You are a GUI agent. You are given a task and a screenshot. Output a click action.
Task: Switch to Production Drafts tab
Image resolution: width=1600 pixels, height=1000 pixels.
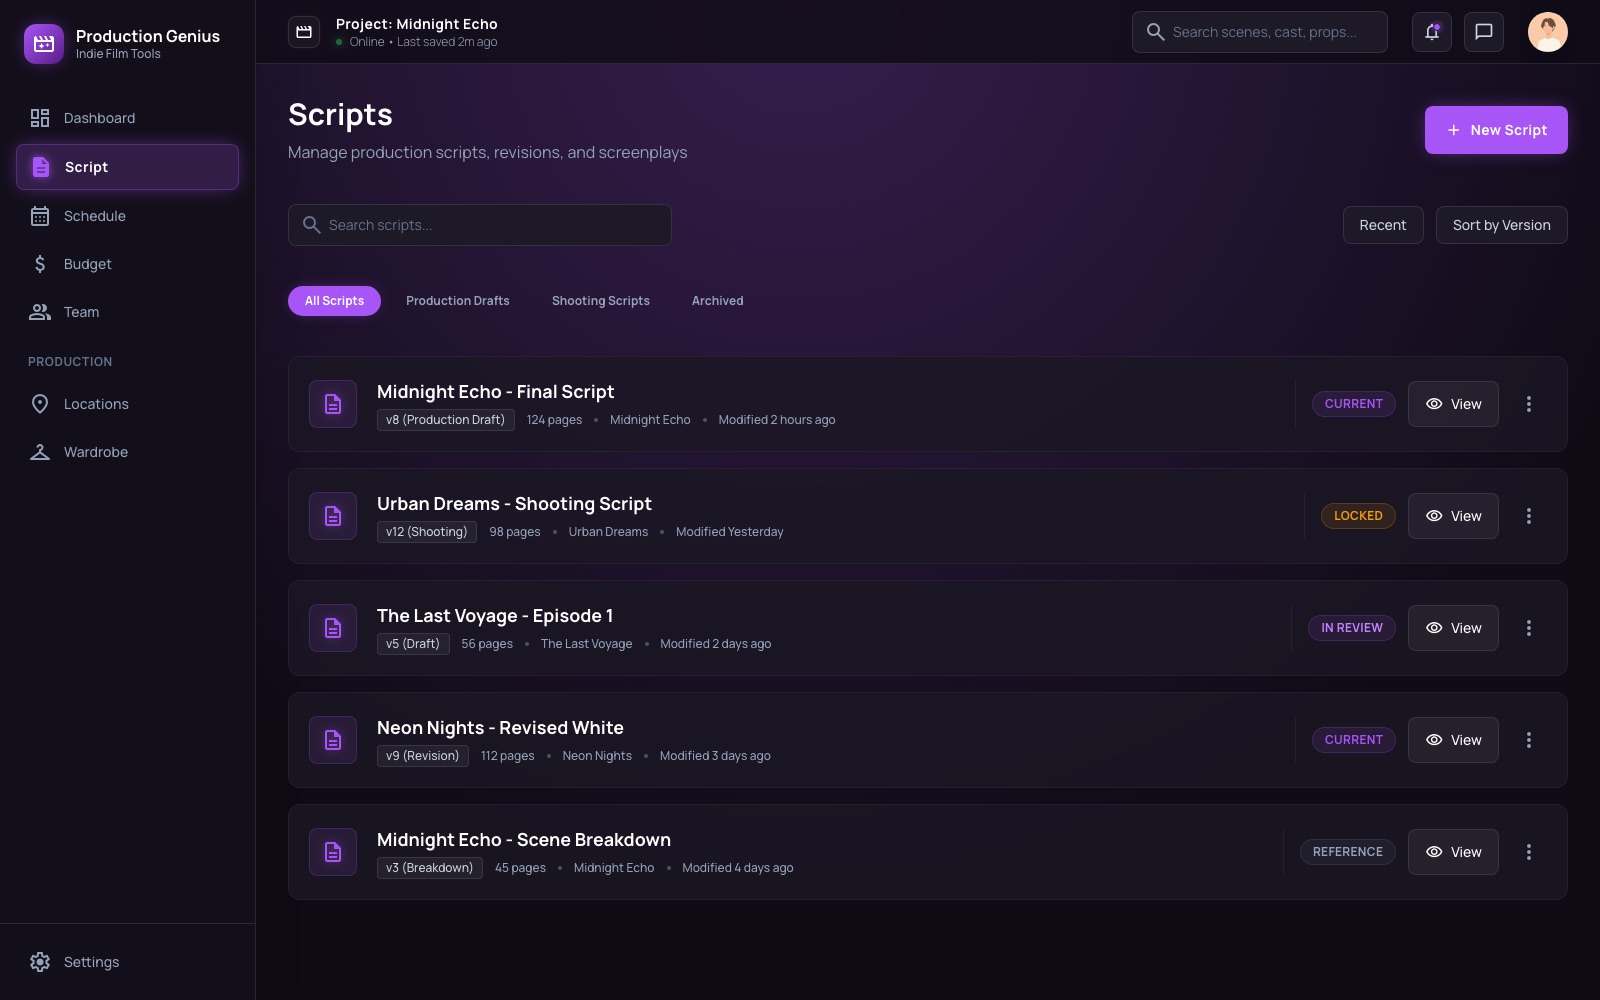[x=458, y=301]
